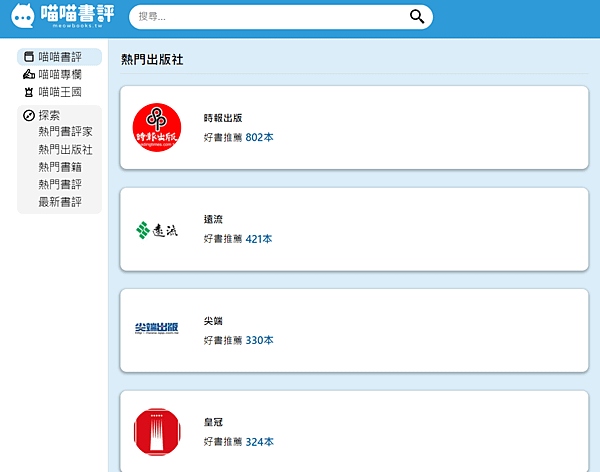The width and height of the screenshot is (600, 472).
Task: Click the 喵喵專欄 writing icon
Action: [29, 74]
